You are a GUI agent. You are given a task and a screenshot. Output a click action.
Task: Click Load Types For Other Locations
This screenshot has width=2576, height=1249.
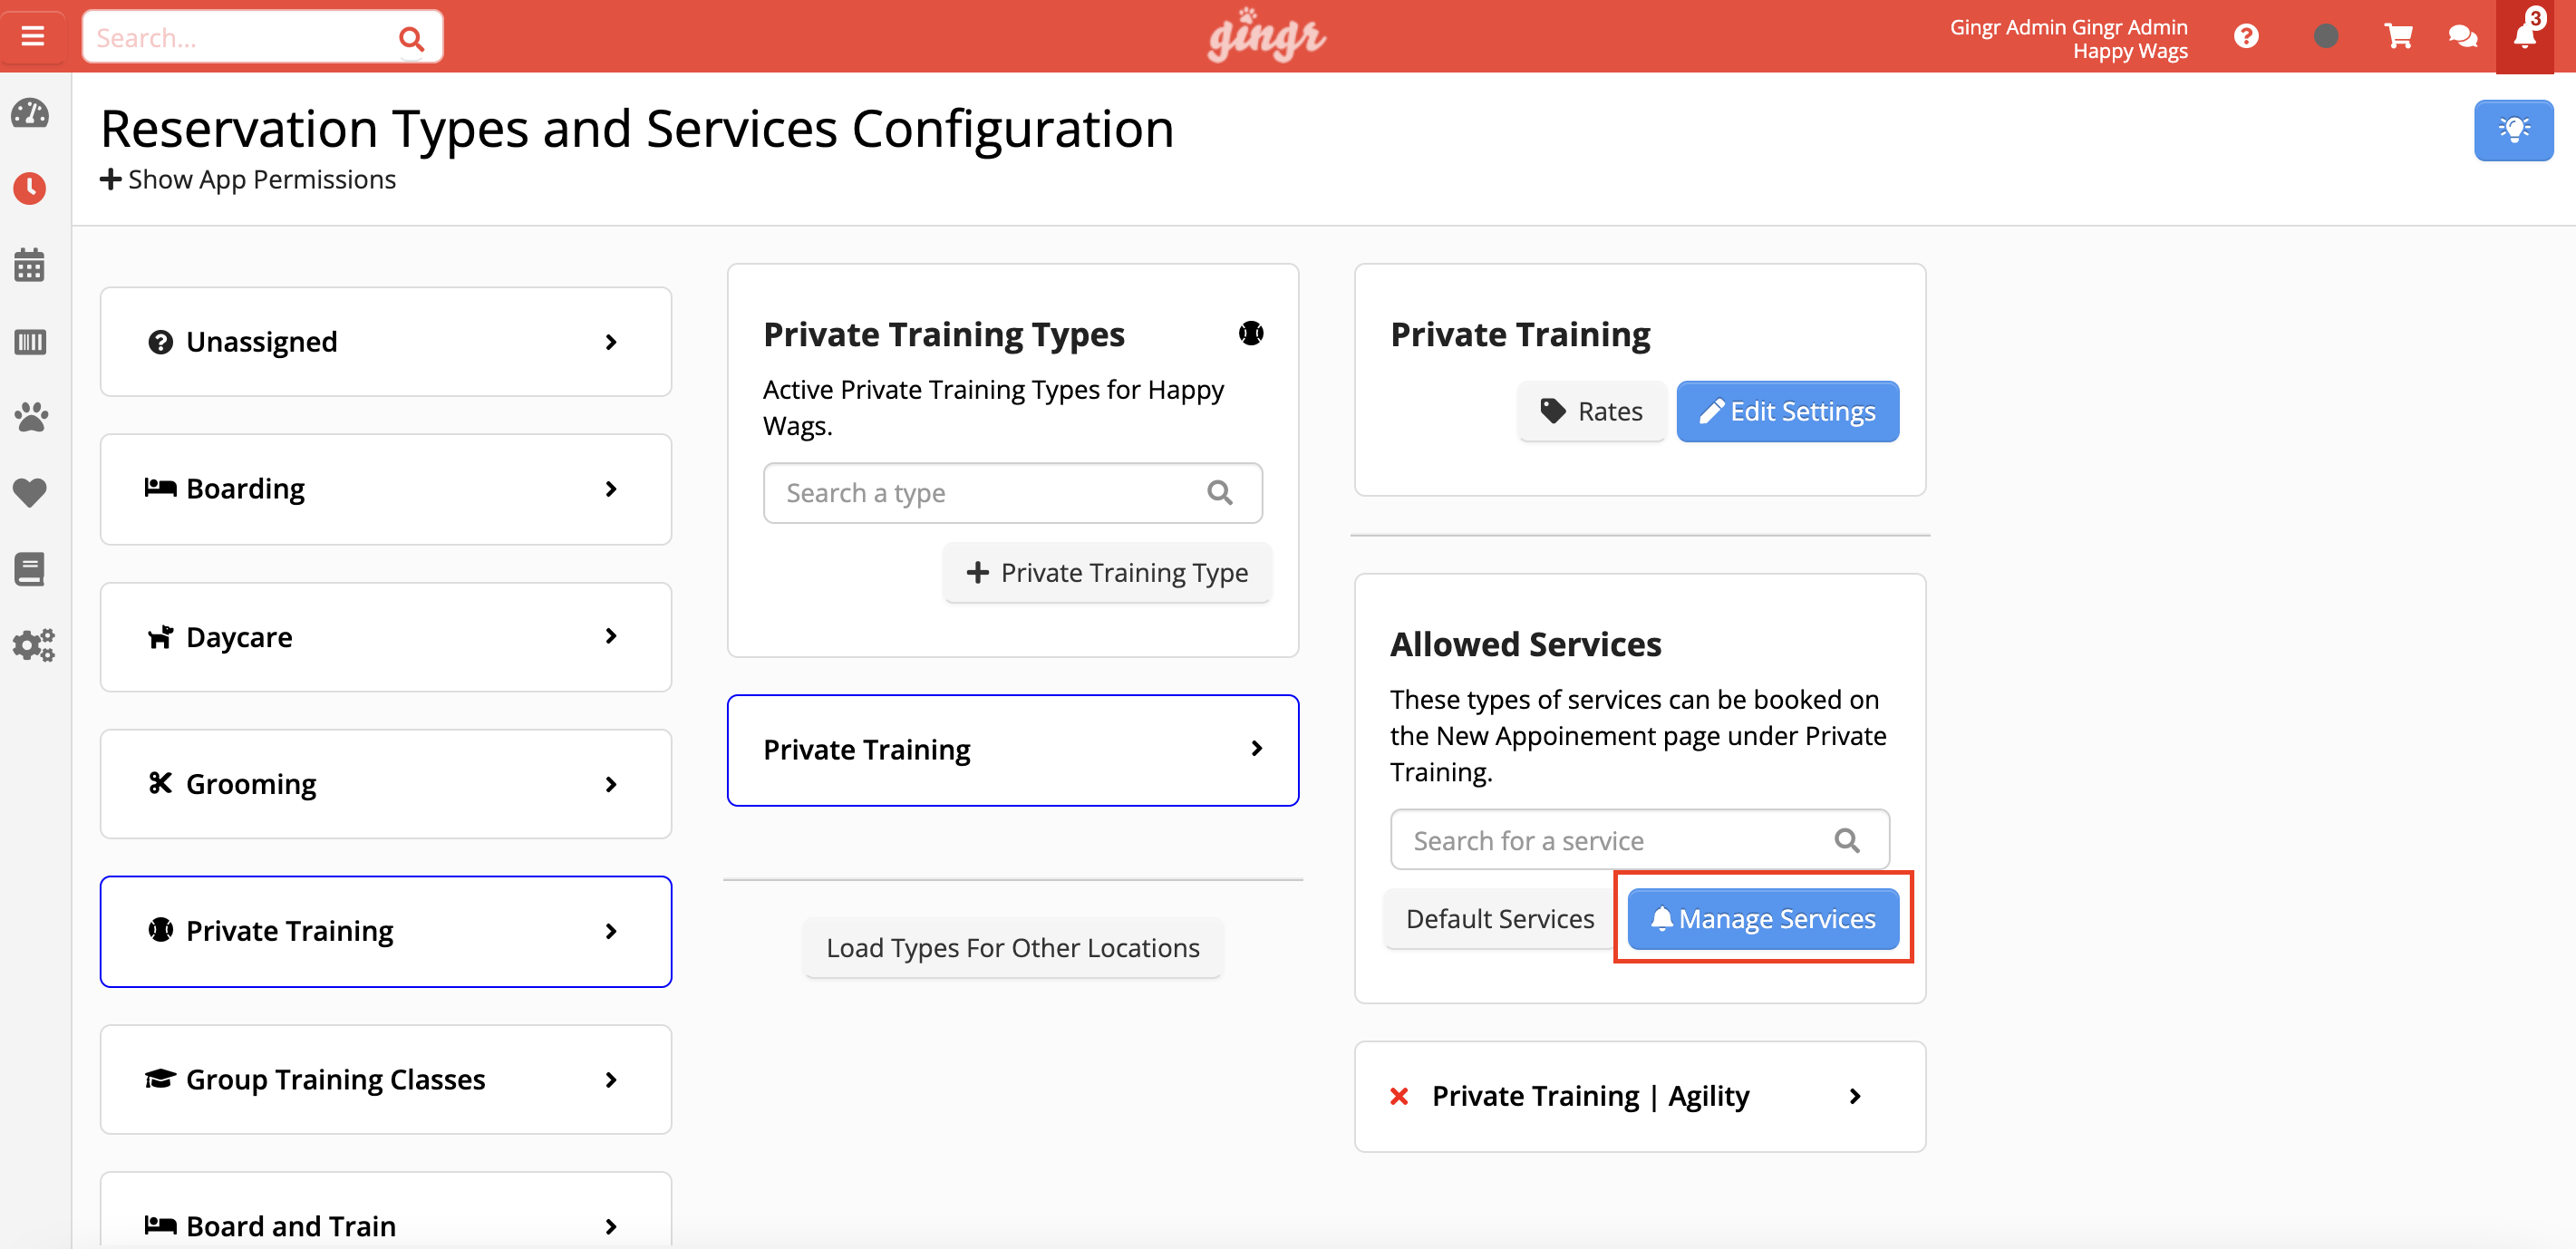coord(1012,947)
